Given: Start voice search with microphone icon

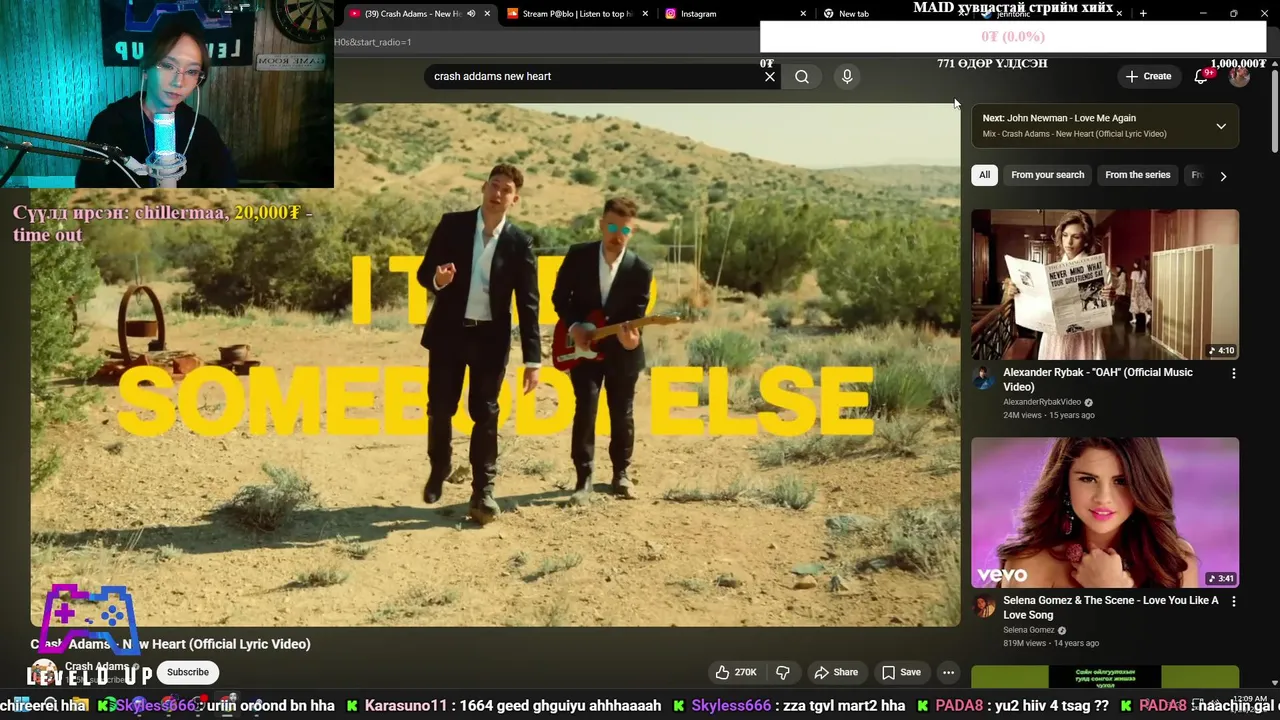Looking at the screenshot, I should [847, 76].
